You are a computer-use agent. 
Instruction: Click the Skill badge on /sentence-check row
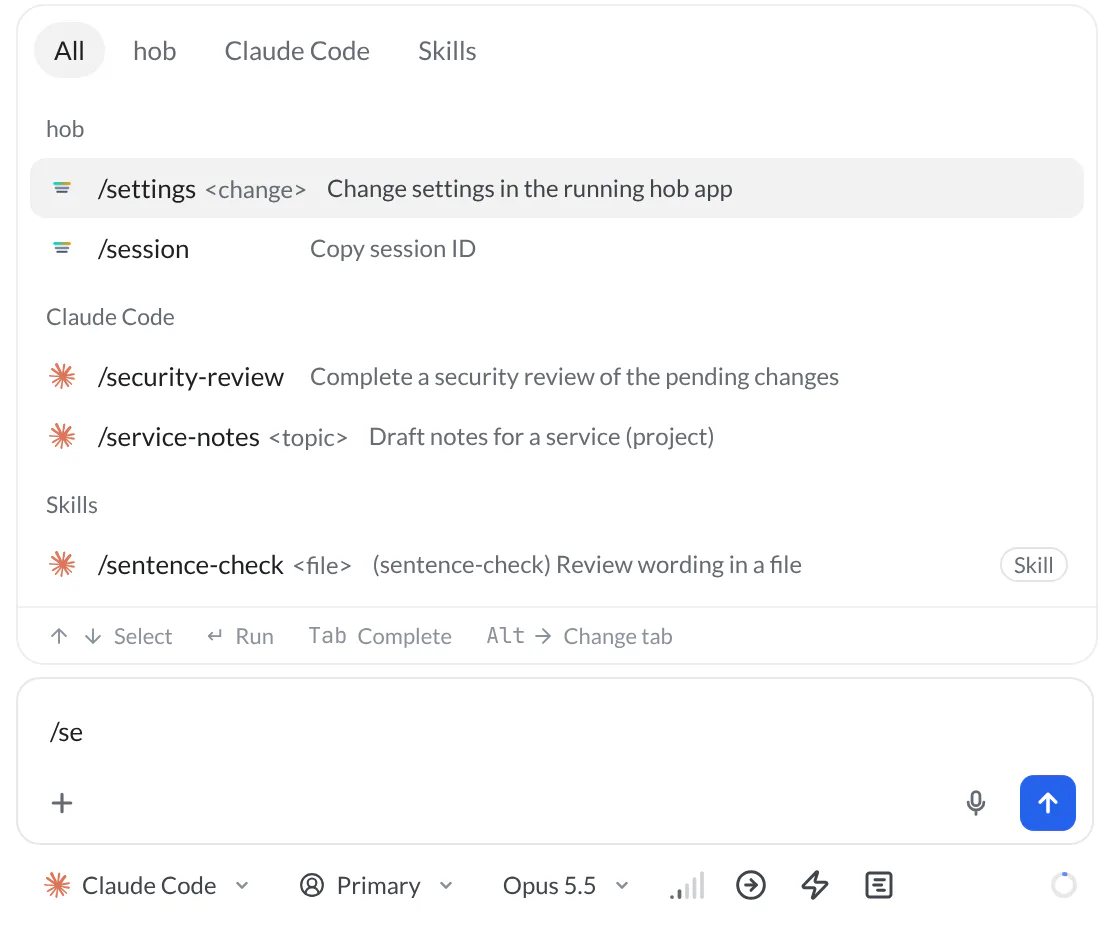[x=1033, y=565]
